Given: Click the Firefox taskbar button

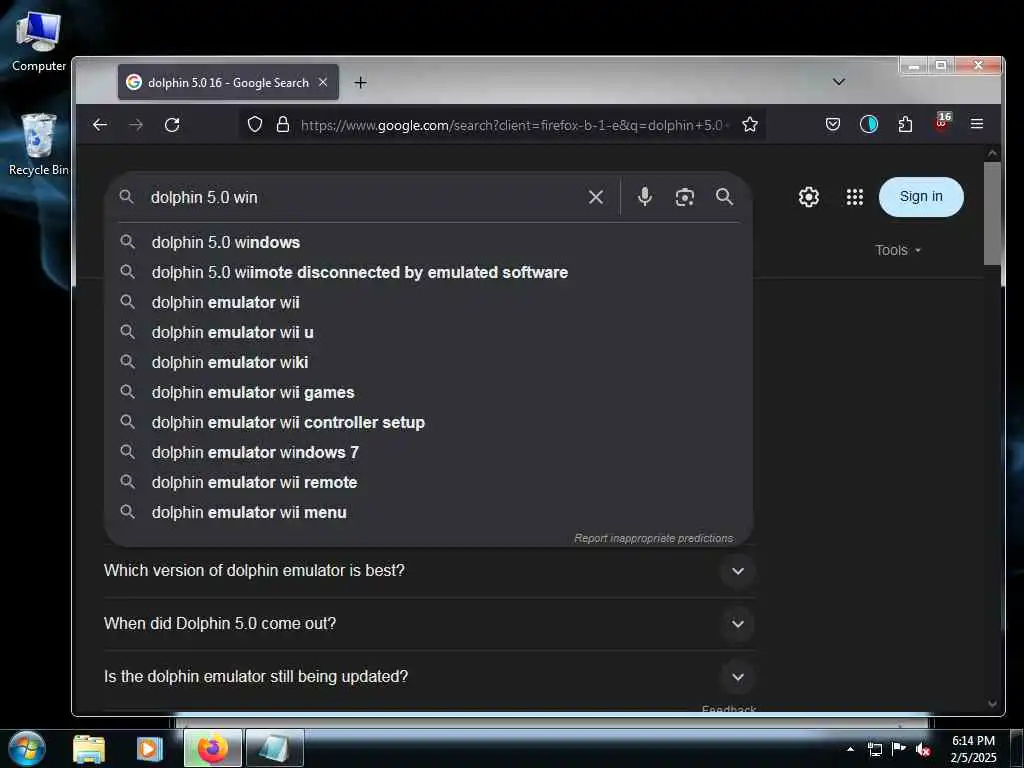Looking at the screenshot, I should [x=213, y=748].
